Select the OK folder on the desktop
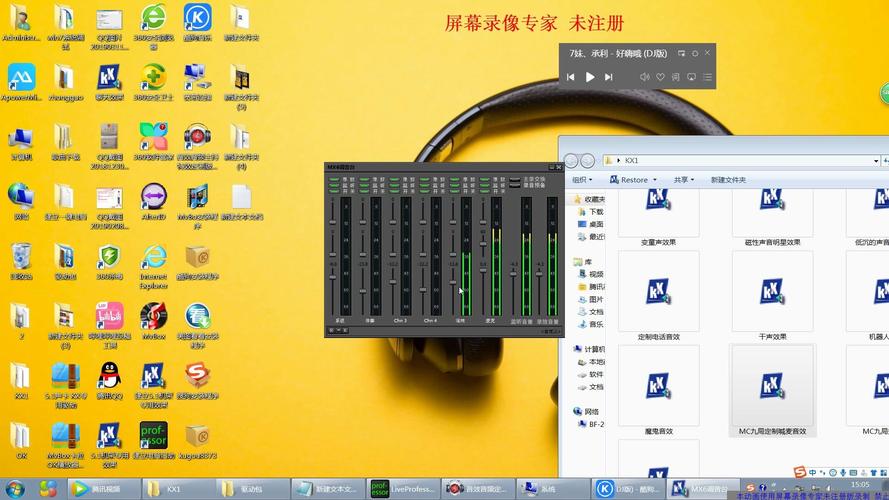Screen dimensions: 889x500 coord(21,440)
